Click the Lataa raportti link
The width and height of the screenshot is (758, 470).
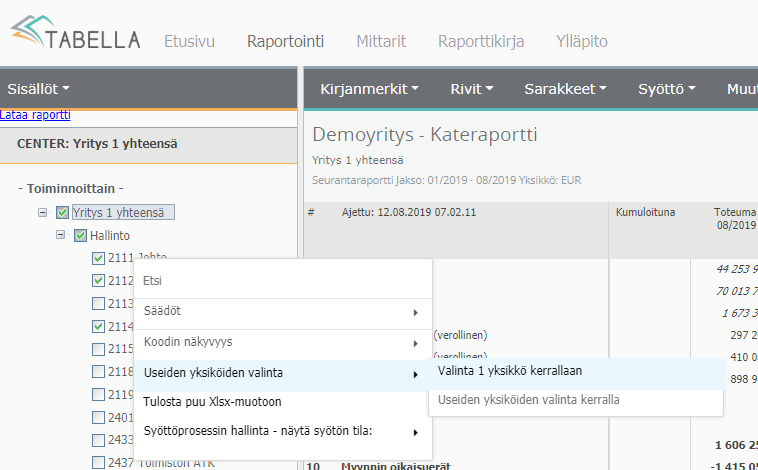(x=35, y=115)
